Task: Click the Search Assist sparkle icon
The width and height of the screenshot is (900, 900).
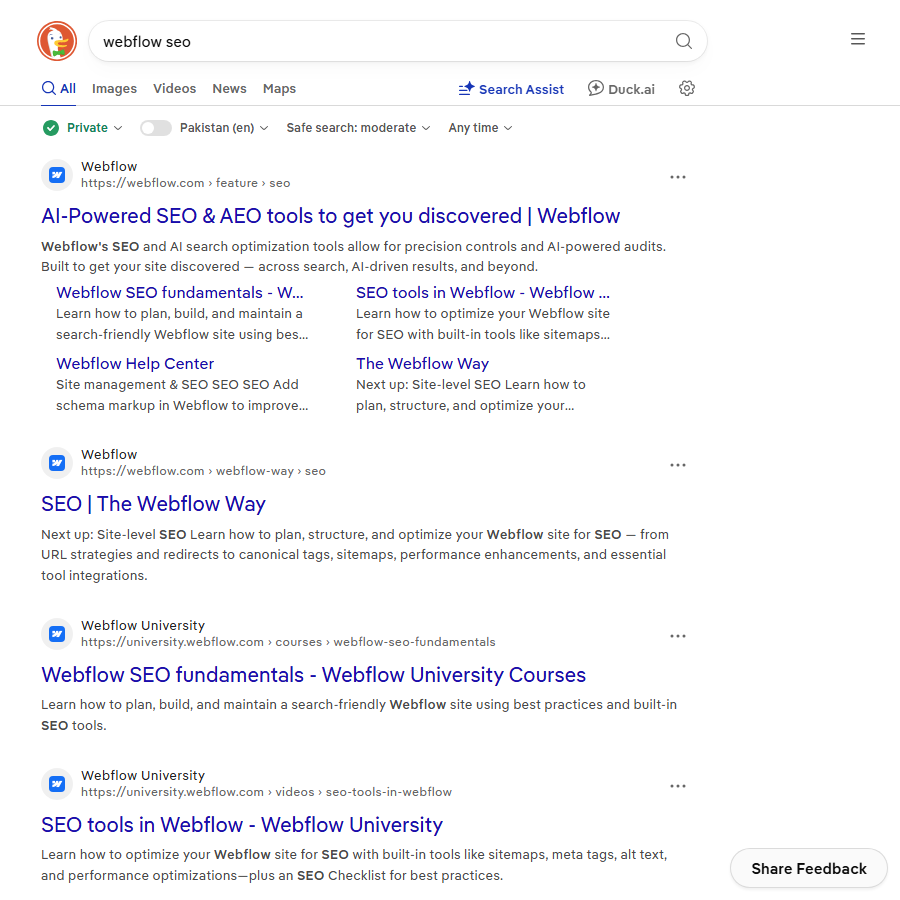Action: tap(466, 89)
